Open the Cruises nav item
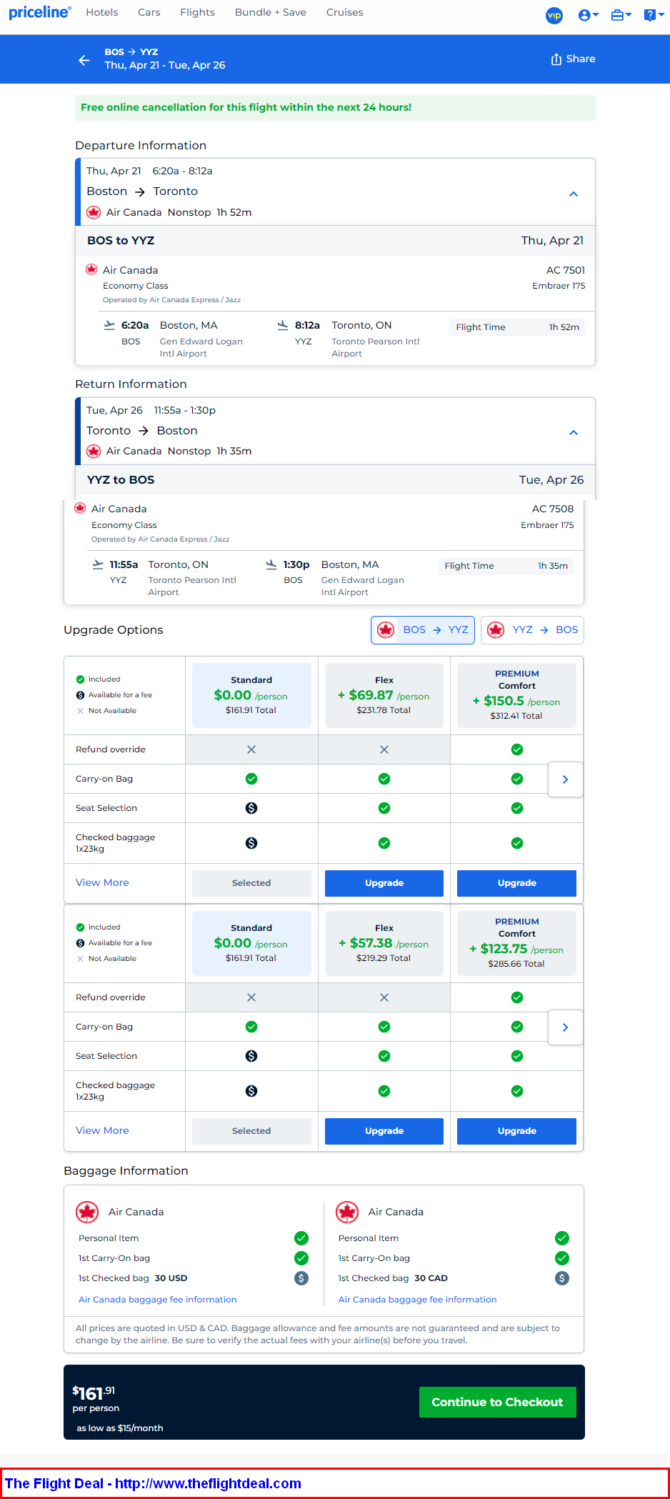This screenshot has height=1499, width=670. (345, 13)
